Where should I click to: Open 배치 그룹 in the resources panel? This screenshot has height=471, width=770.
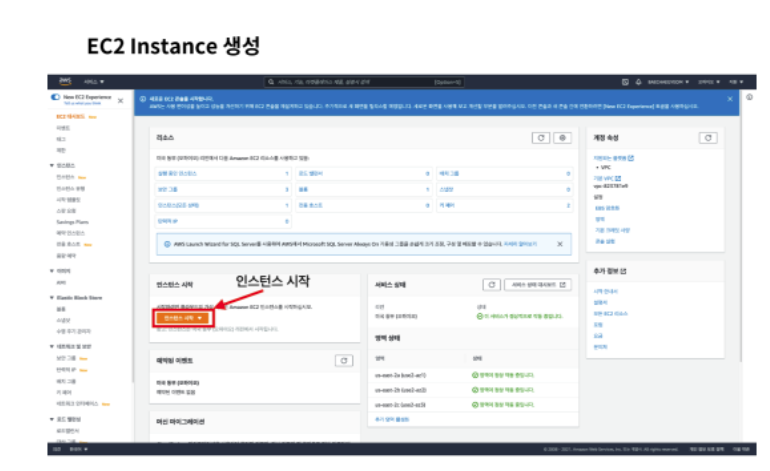point(448,174)
